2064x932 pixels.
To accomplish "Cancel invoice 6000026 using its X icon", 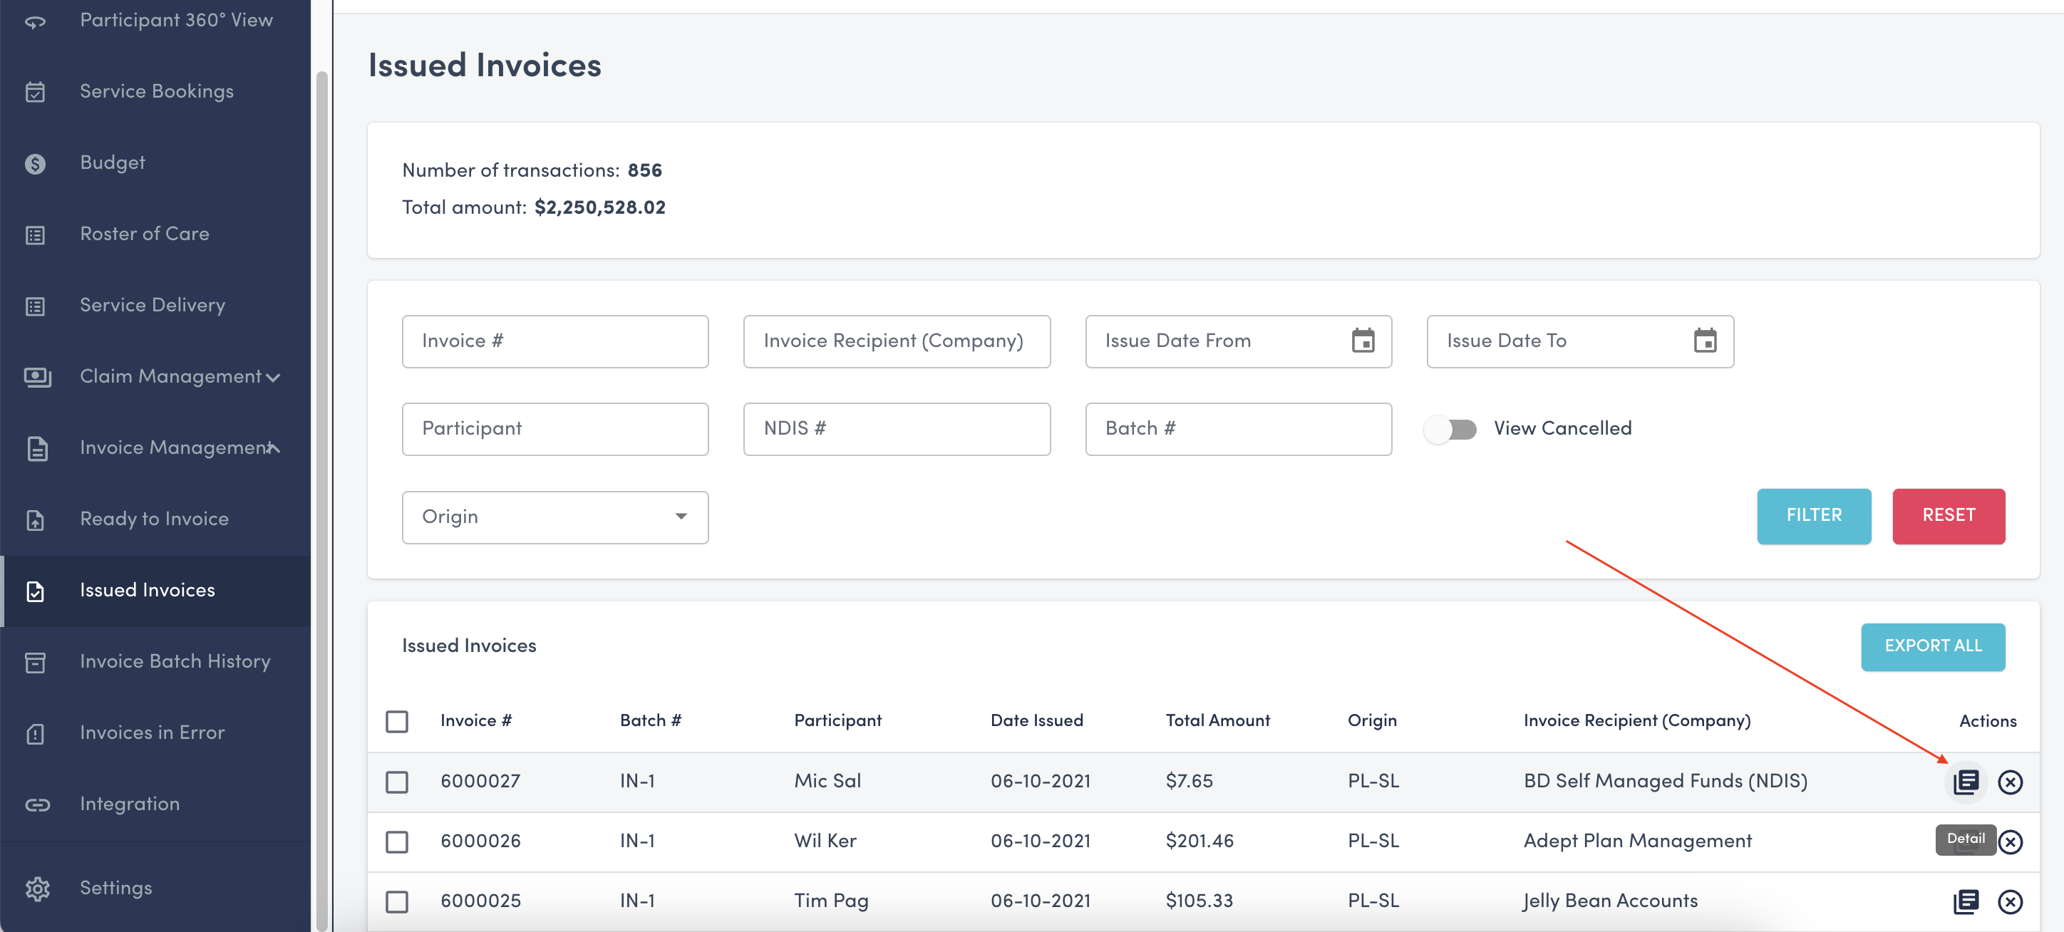I will 2011,841.
